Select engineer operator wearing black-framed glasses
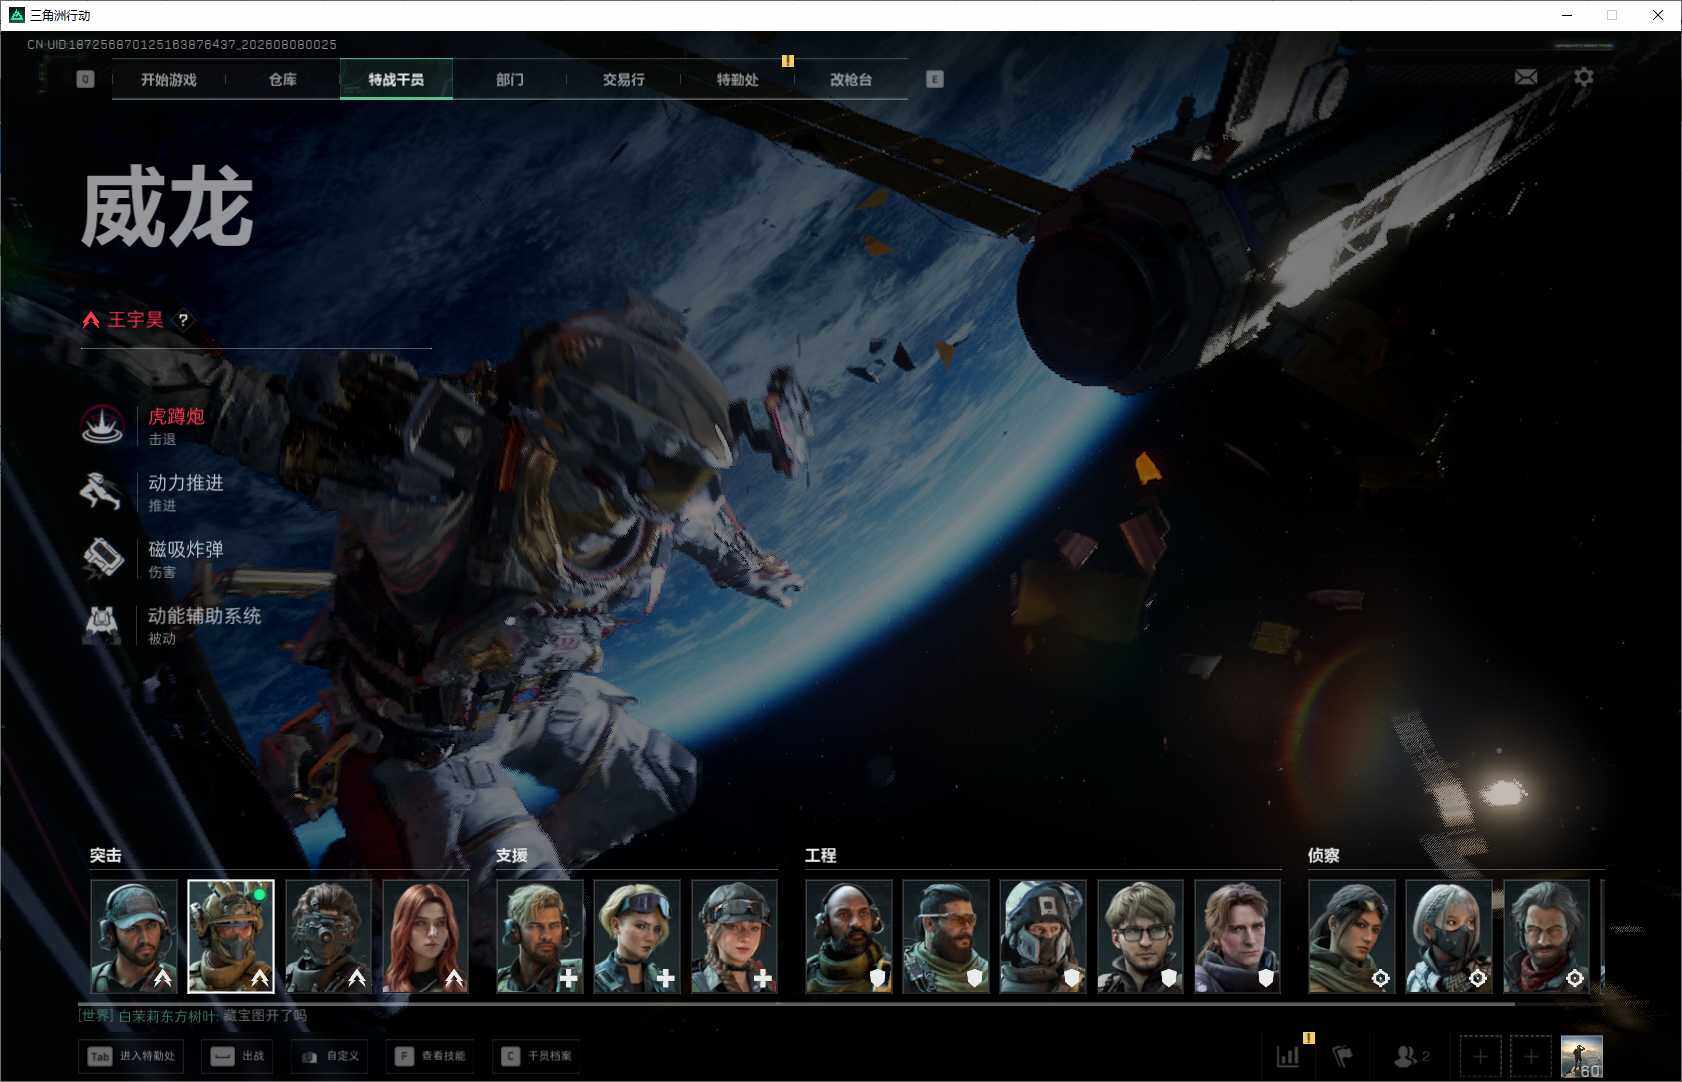The image size is (1682, 1082). (x=1140, y=936)
